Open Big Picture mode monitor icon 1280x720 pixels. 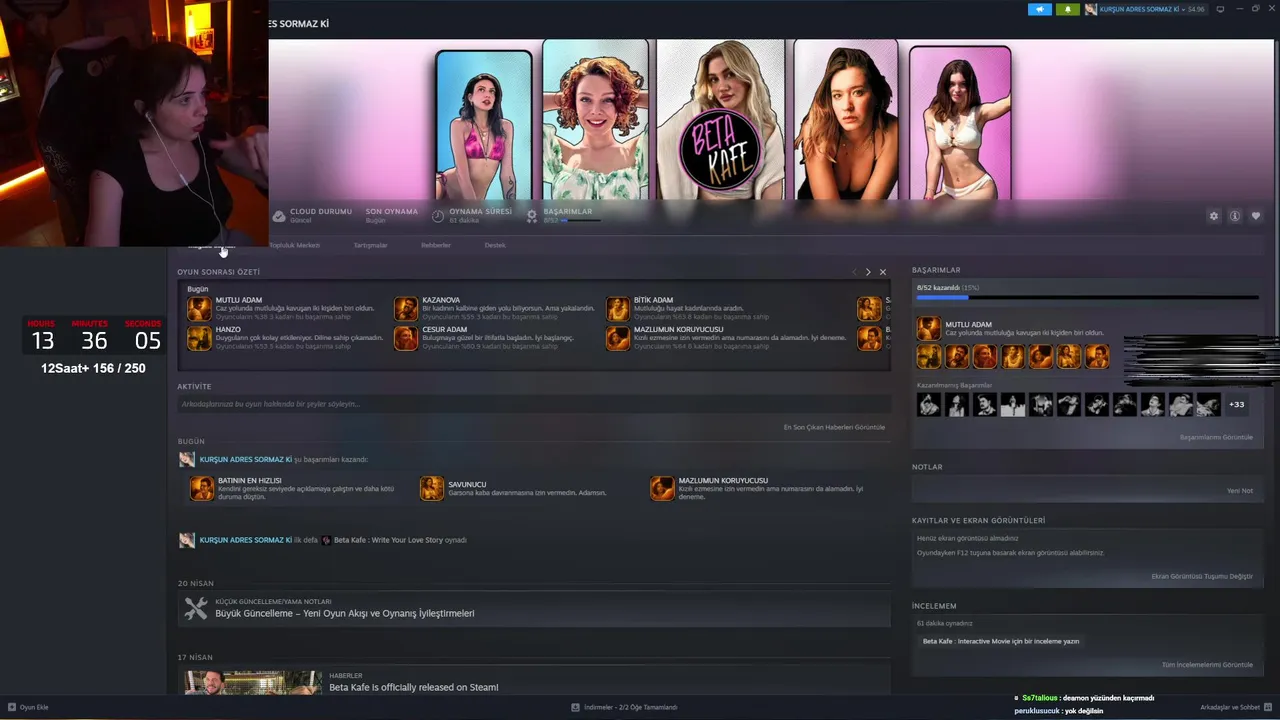(1220, 9)
